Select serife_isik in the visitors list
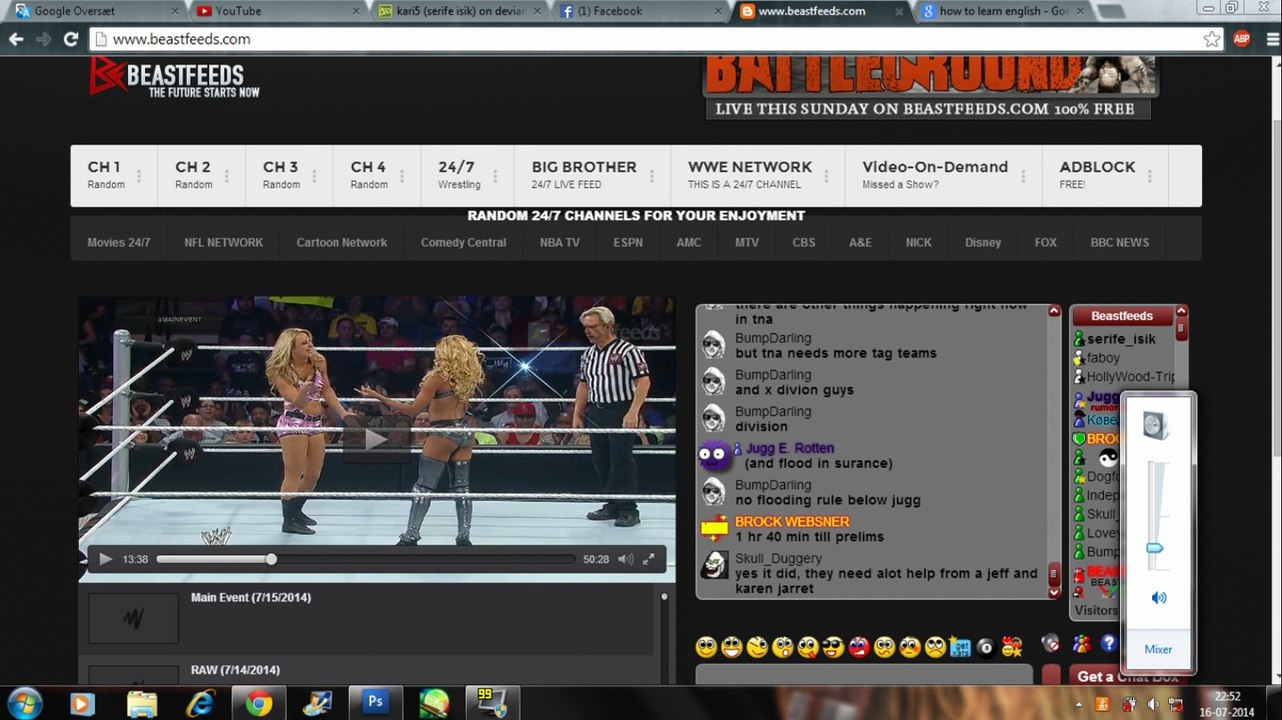This screenshot has width=1282, height=720. coord(1121,339)
